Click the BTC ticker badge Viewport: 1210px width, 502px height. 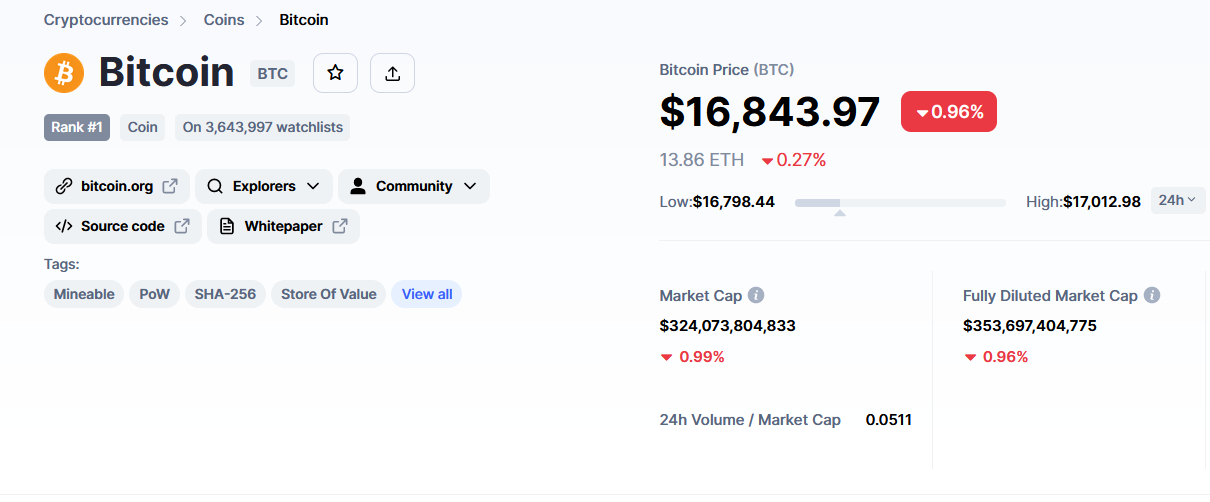(x=273, y=73)
